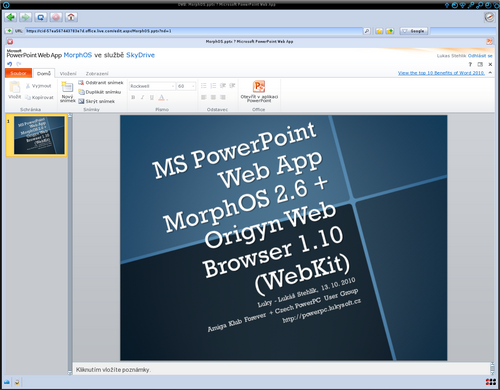500x390 pixels.
Task: Collapse the ribbon with the top-right arrow
Action: tap(490, 73)
